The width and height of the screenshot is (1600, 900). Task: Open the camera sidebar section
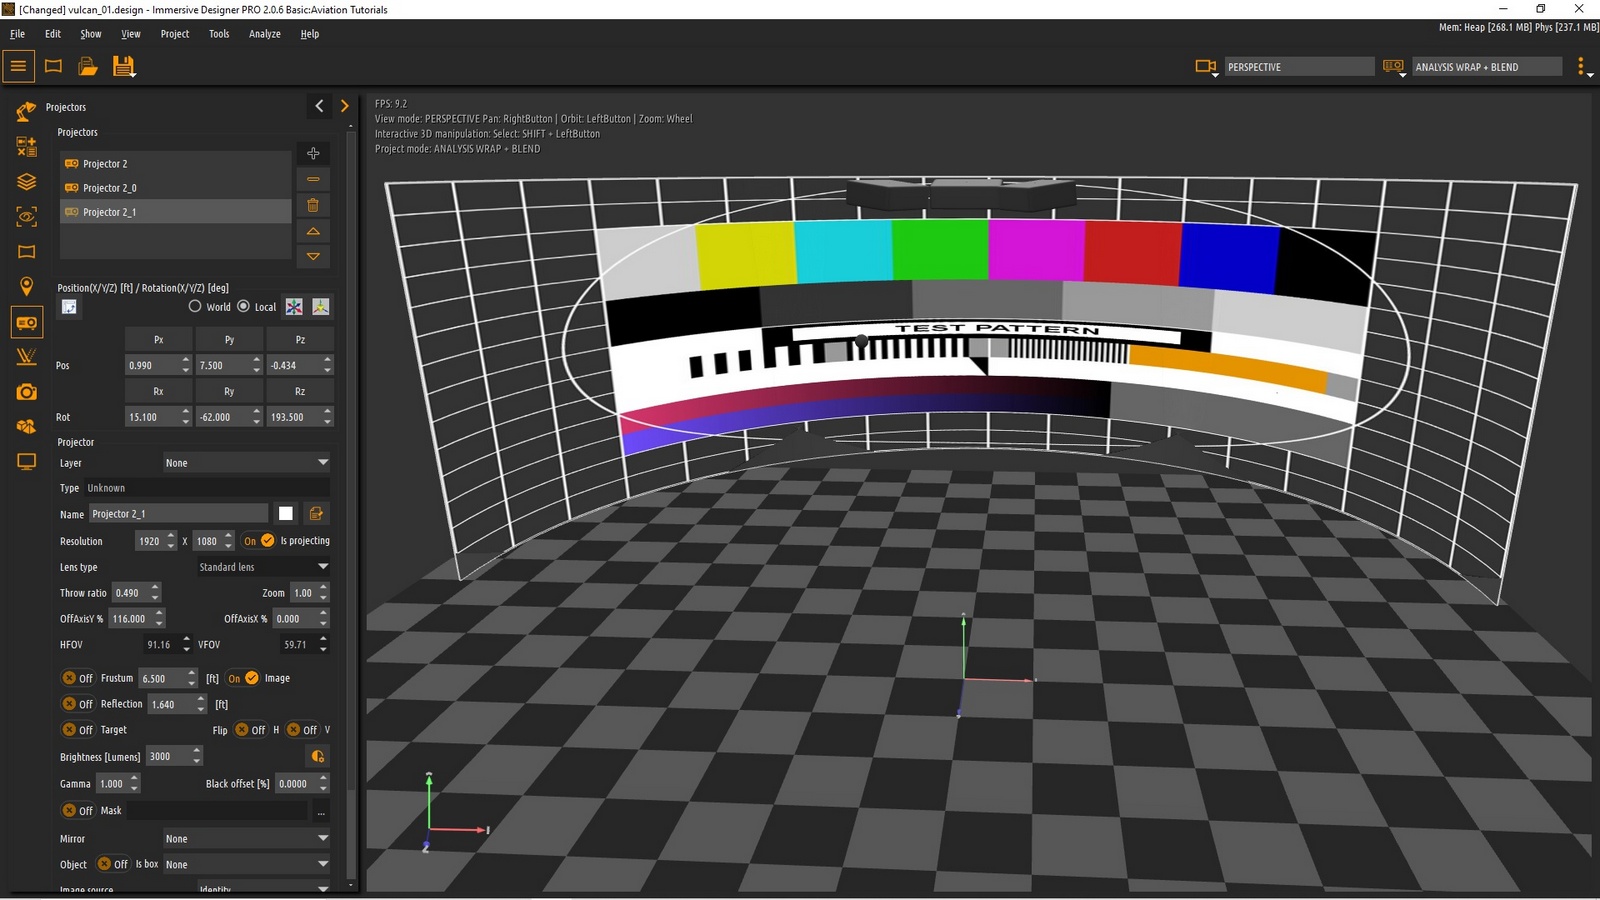point(26,392)
